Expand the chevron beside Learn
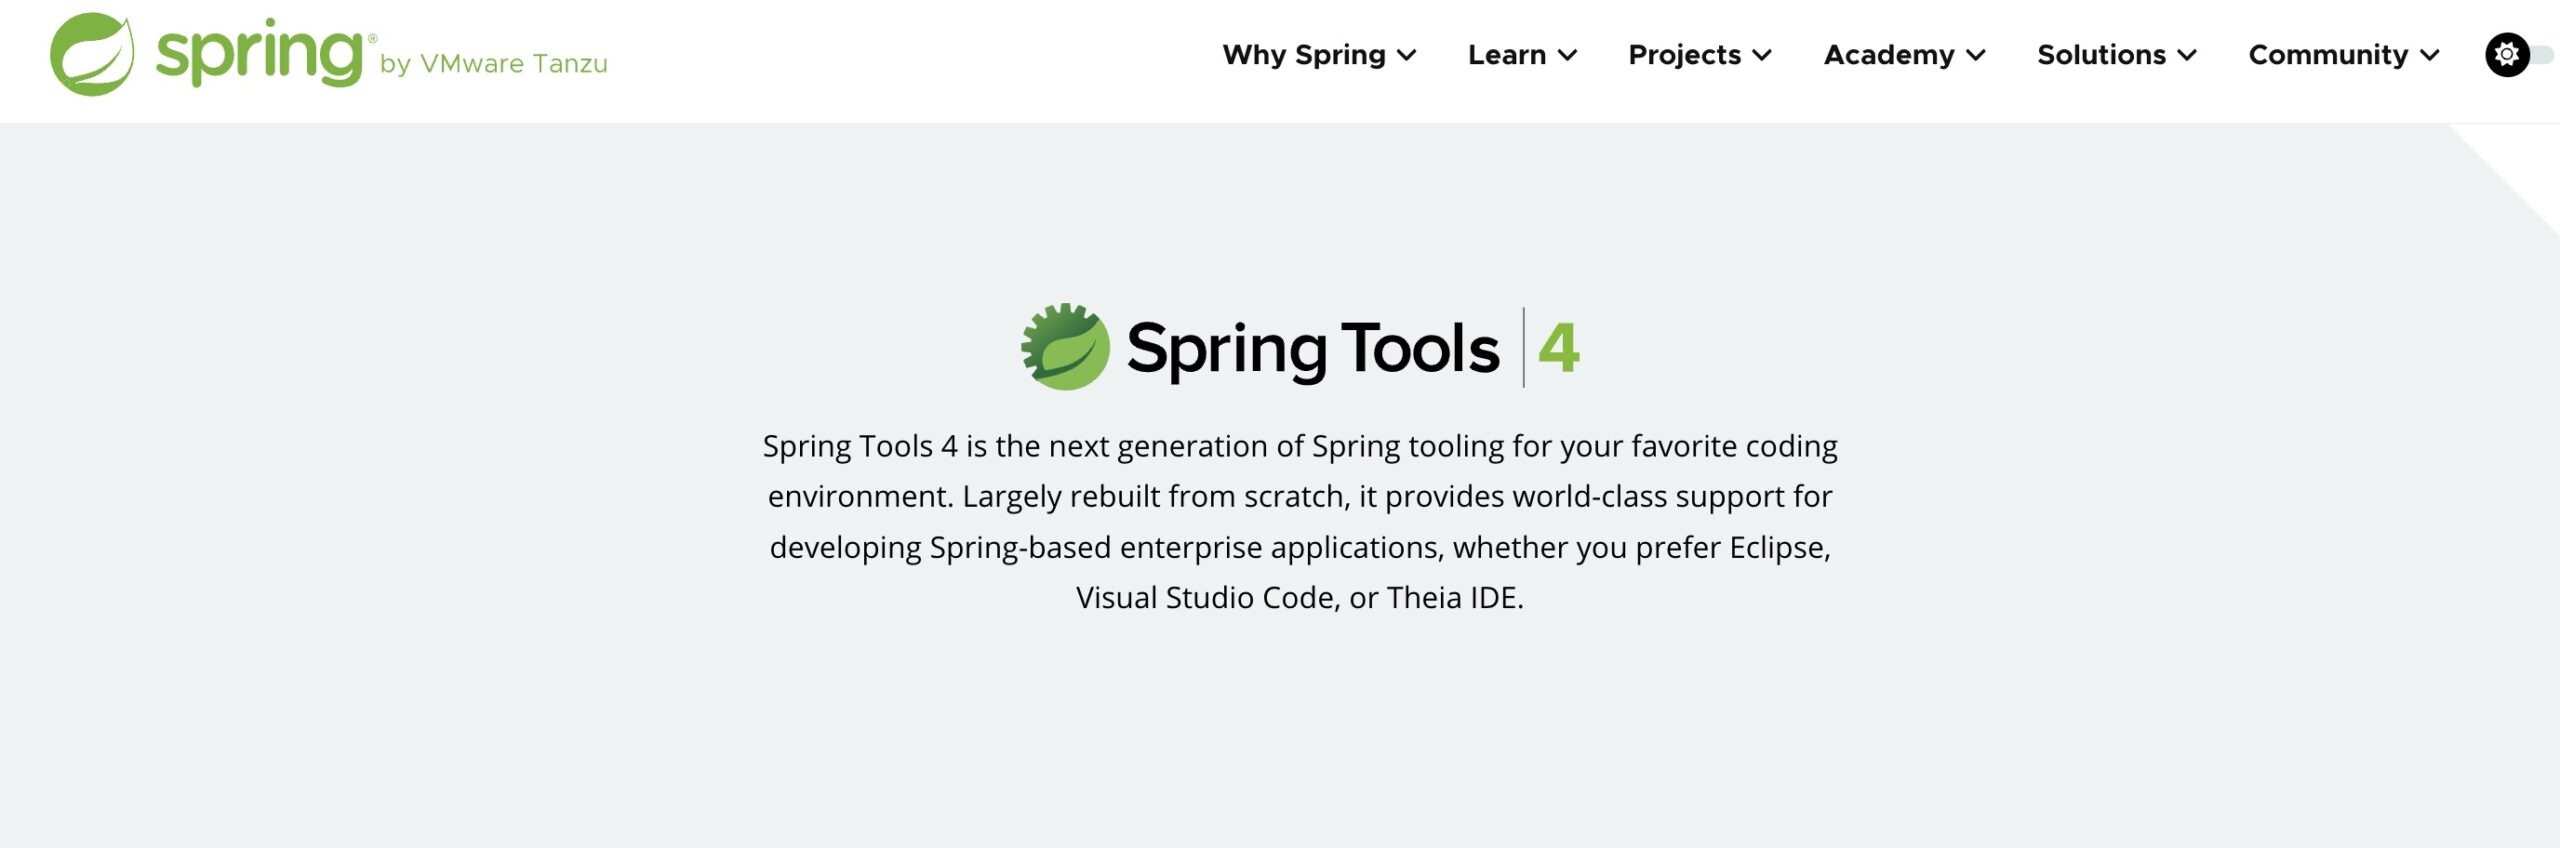 [1568, 56]
